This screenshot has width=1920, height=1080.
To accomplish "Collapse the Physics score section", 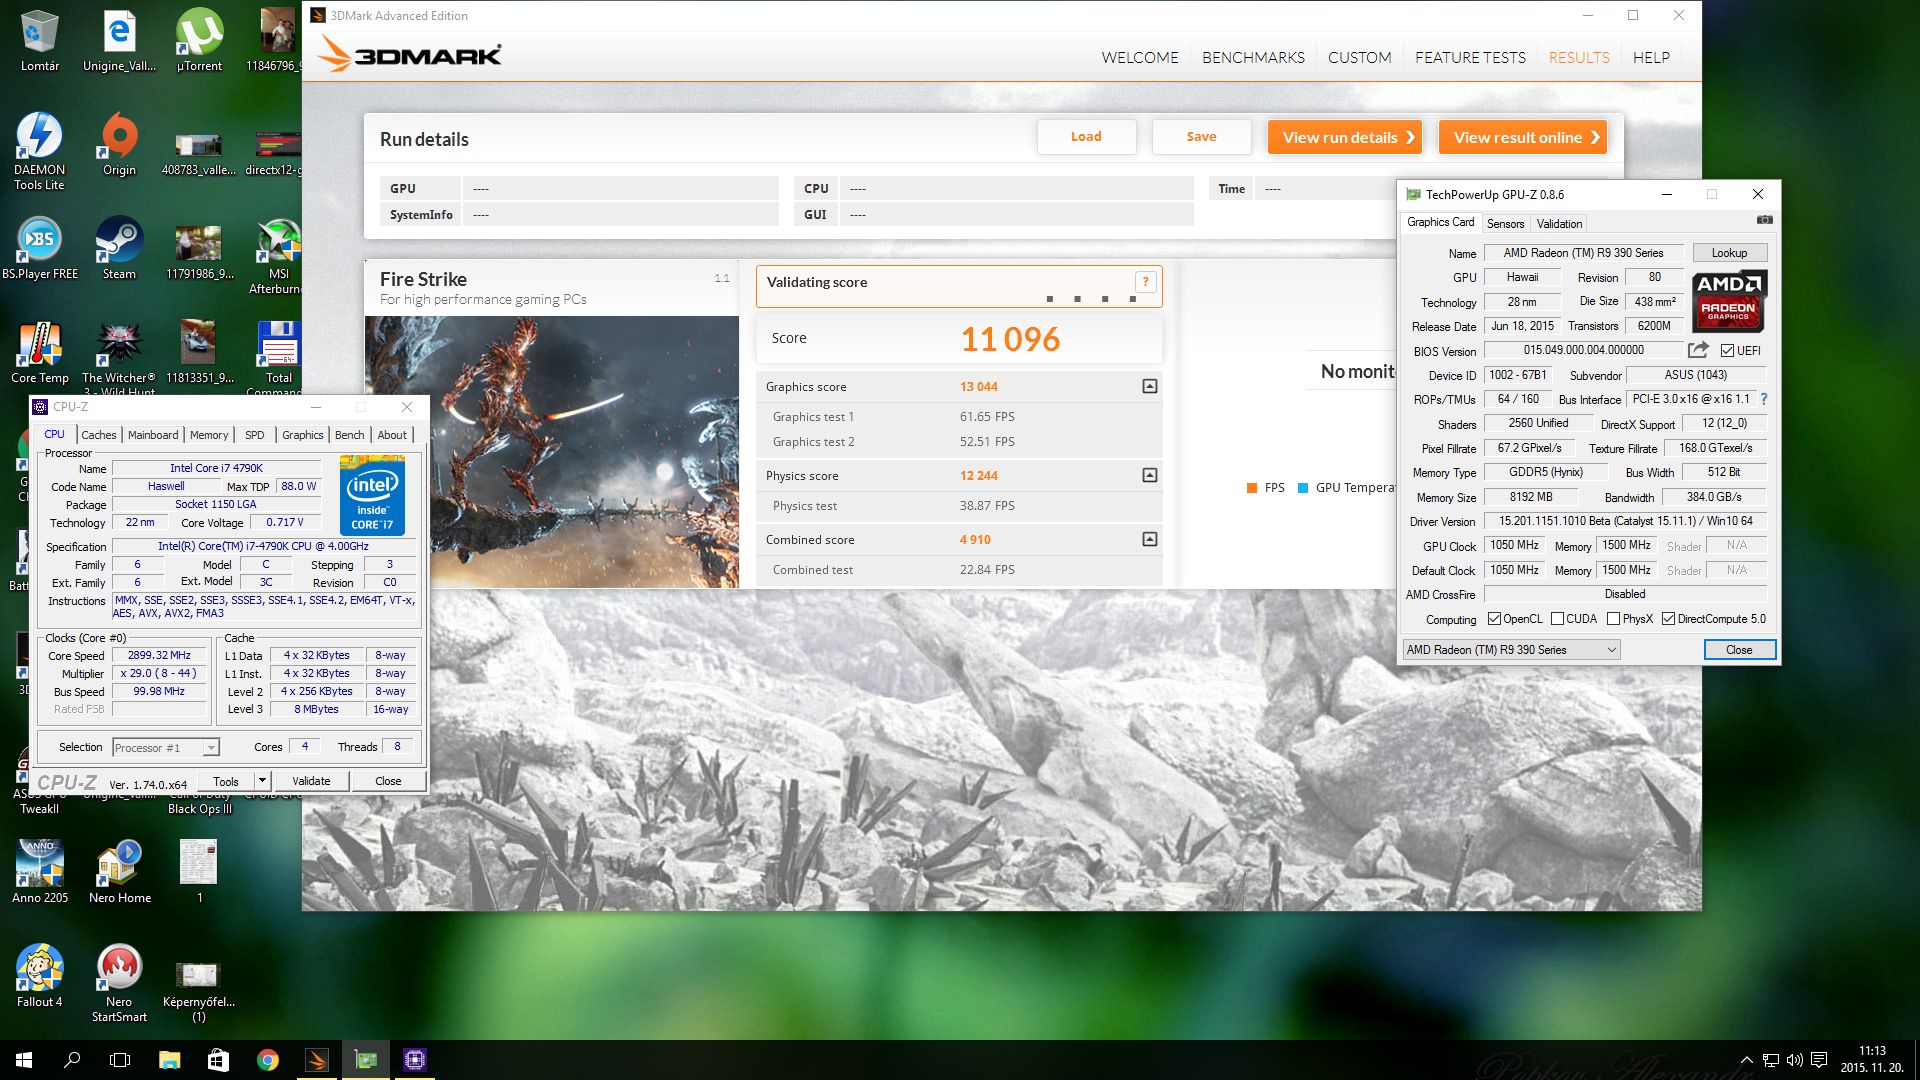I will tap(1150, 475).
